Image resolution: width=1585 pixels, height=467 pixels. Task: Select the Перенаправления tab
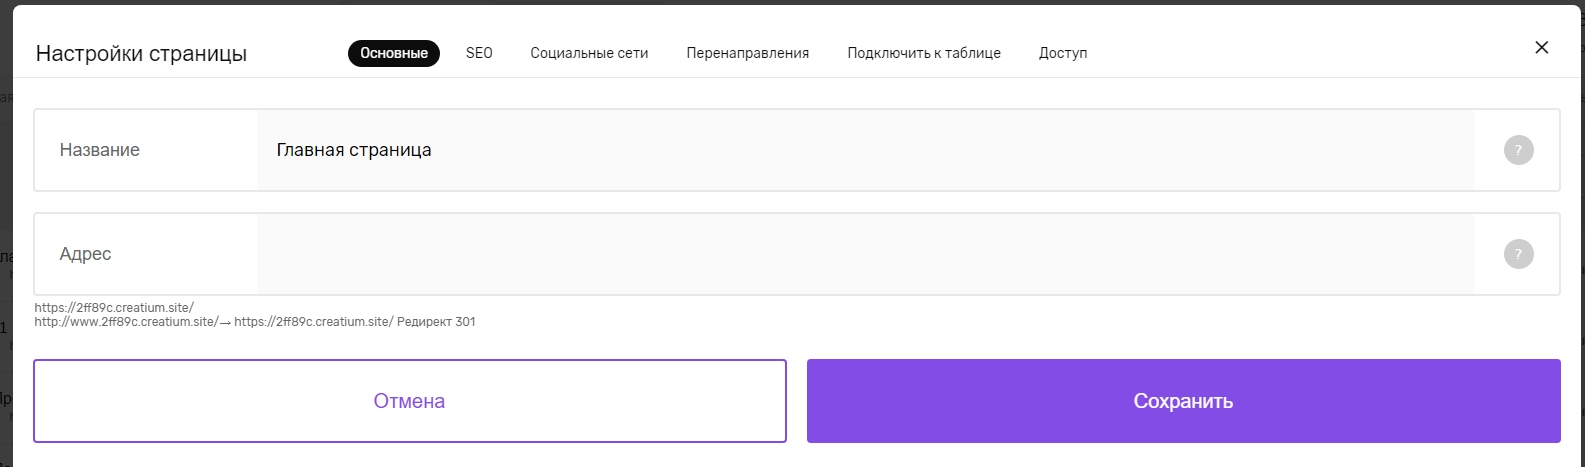[747, 53]
